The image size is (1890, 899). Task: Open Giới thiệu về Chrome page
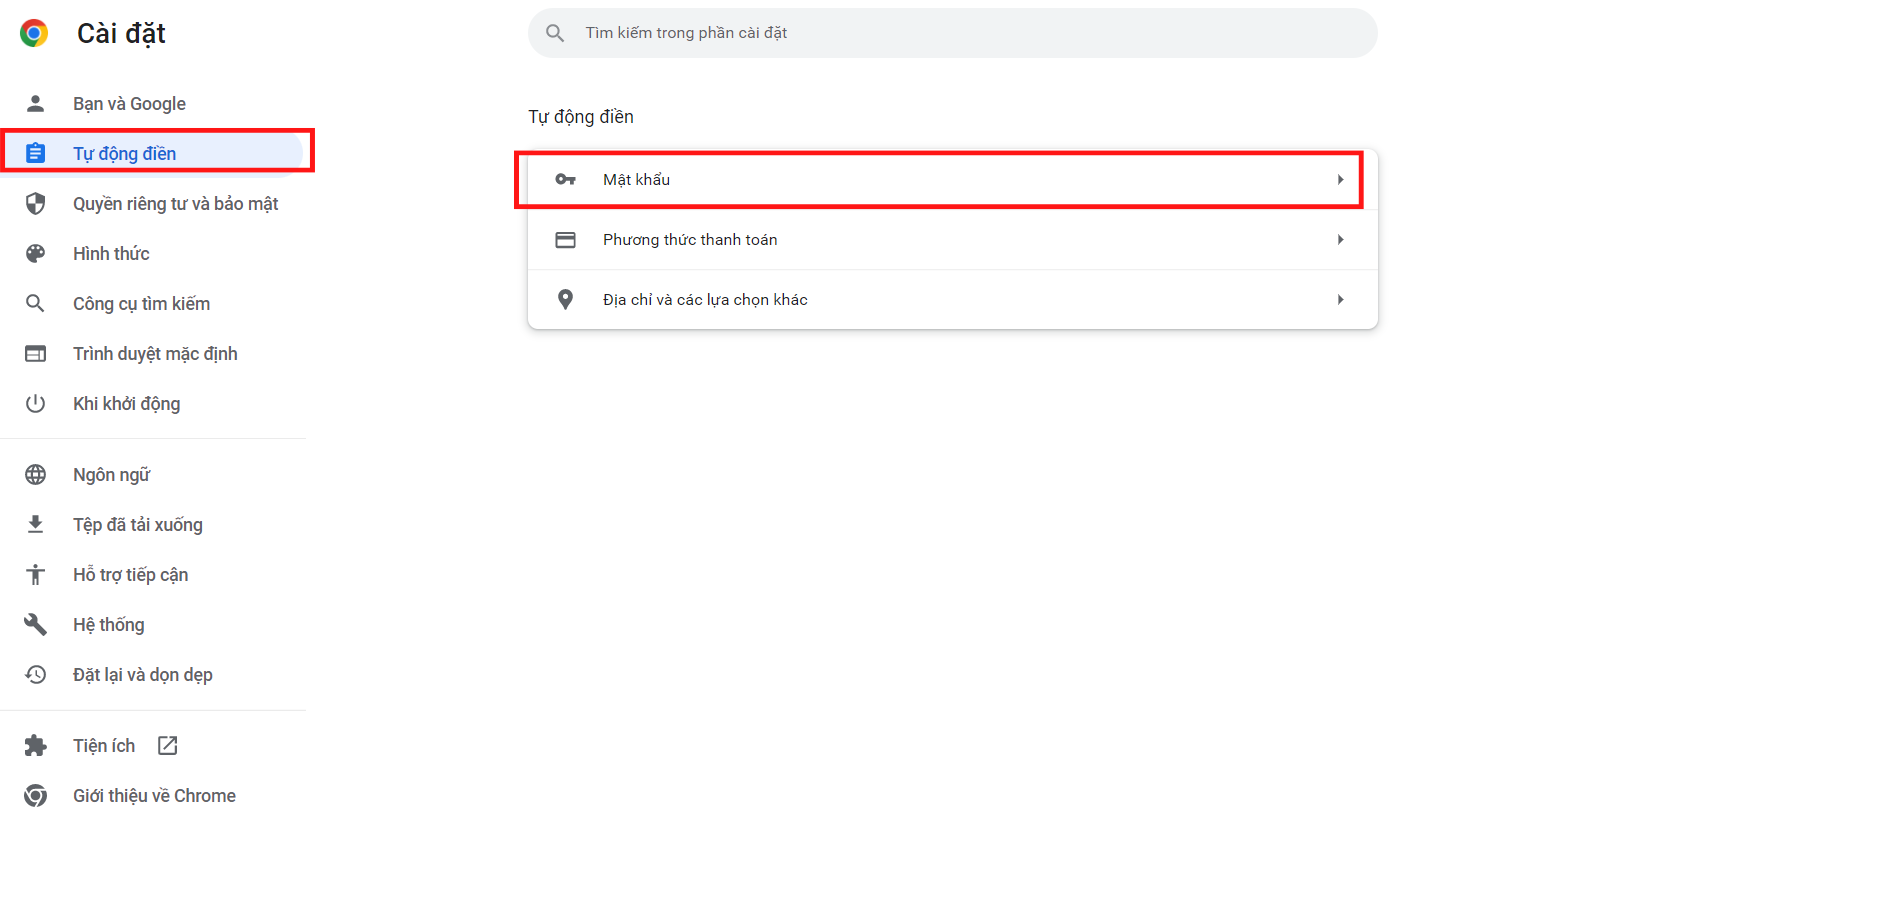pyautogui.click(x=152, y=795)
